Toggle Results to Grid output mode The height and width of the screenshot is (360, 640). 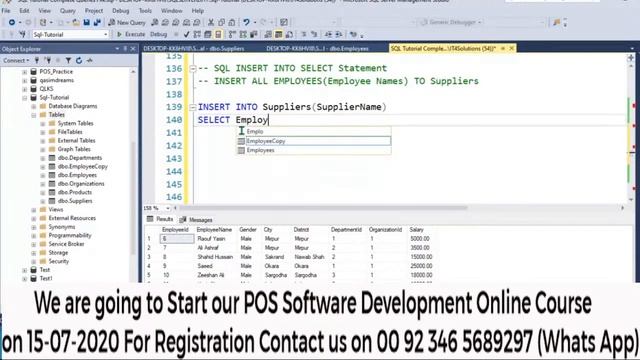279,34
